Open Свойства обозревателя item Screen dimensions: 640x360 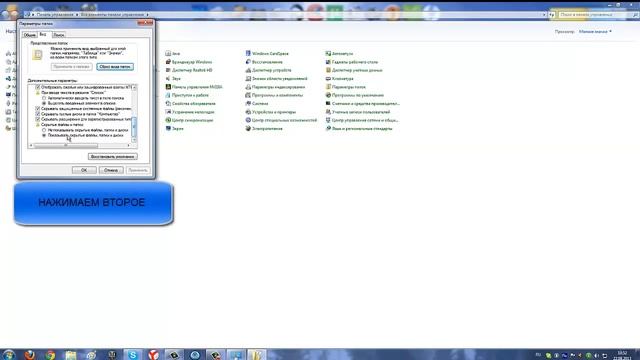pos(190,104)
